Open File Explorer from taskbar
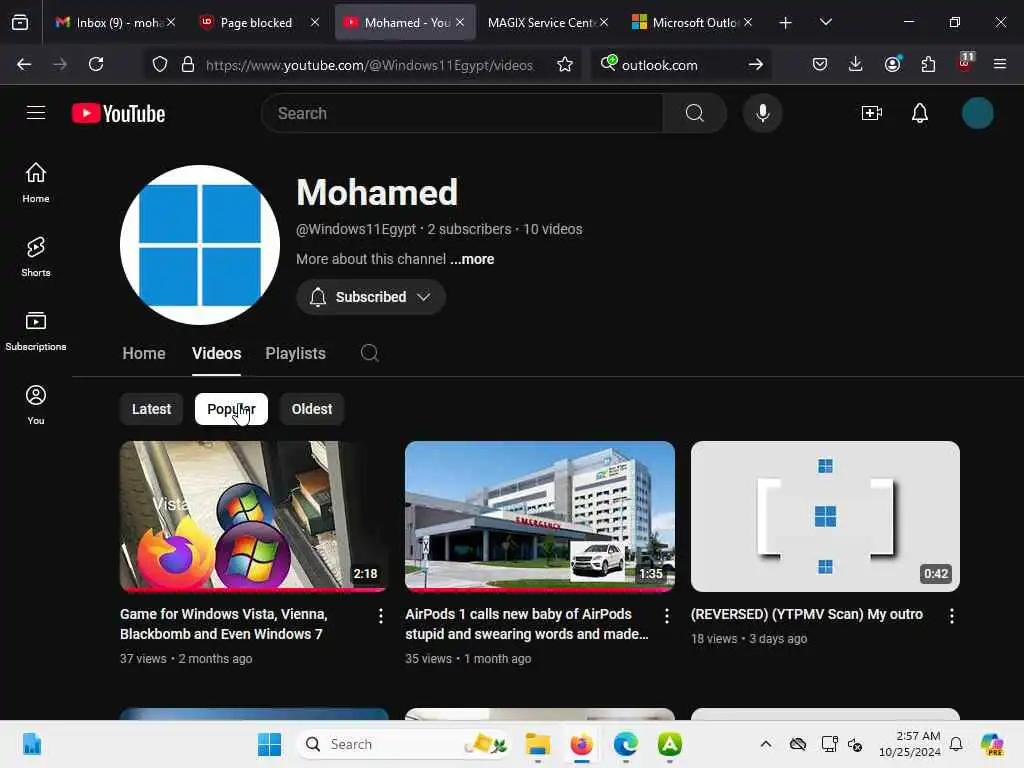Viewport: 1024px width, 768px height. [x=537, y=744]
